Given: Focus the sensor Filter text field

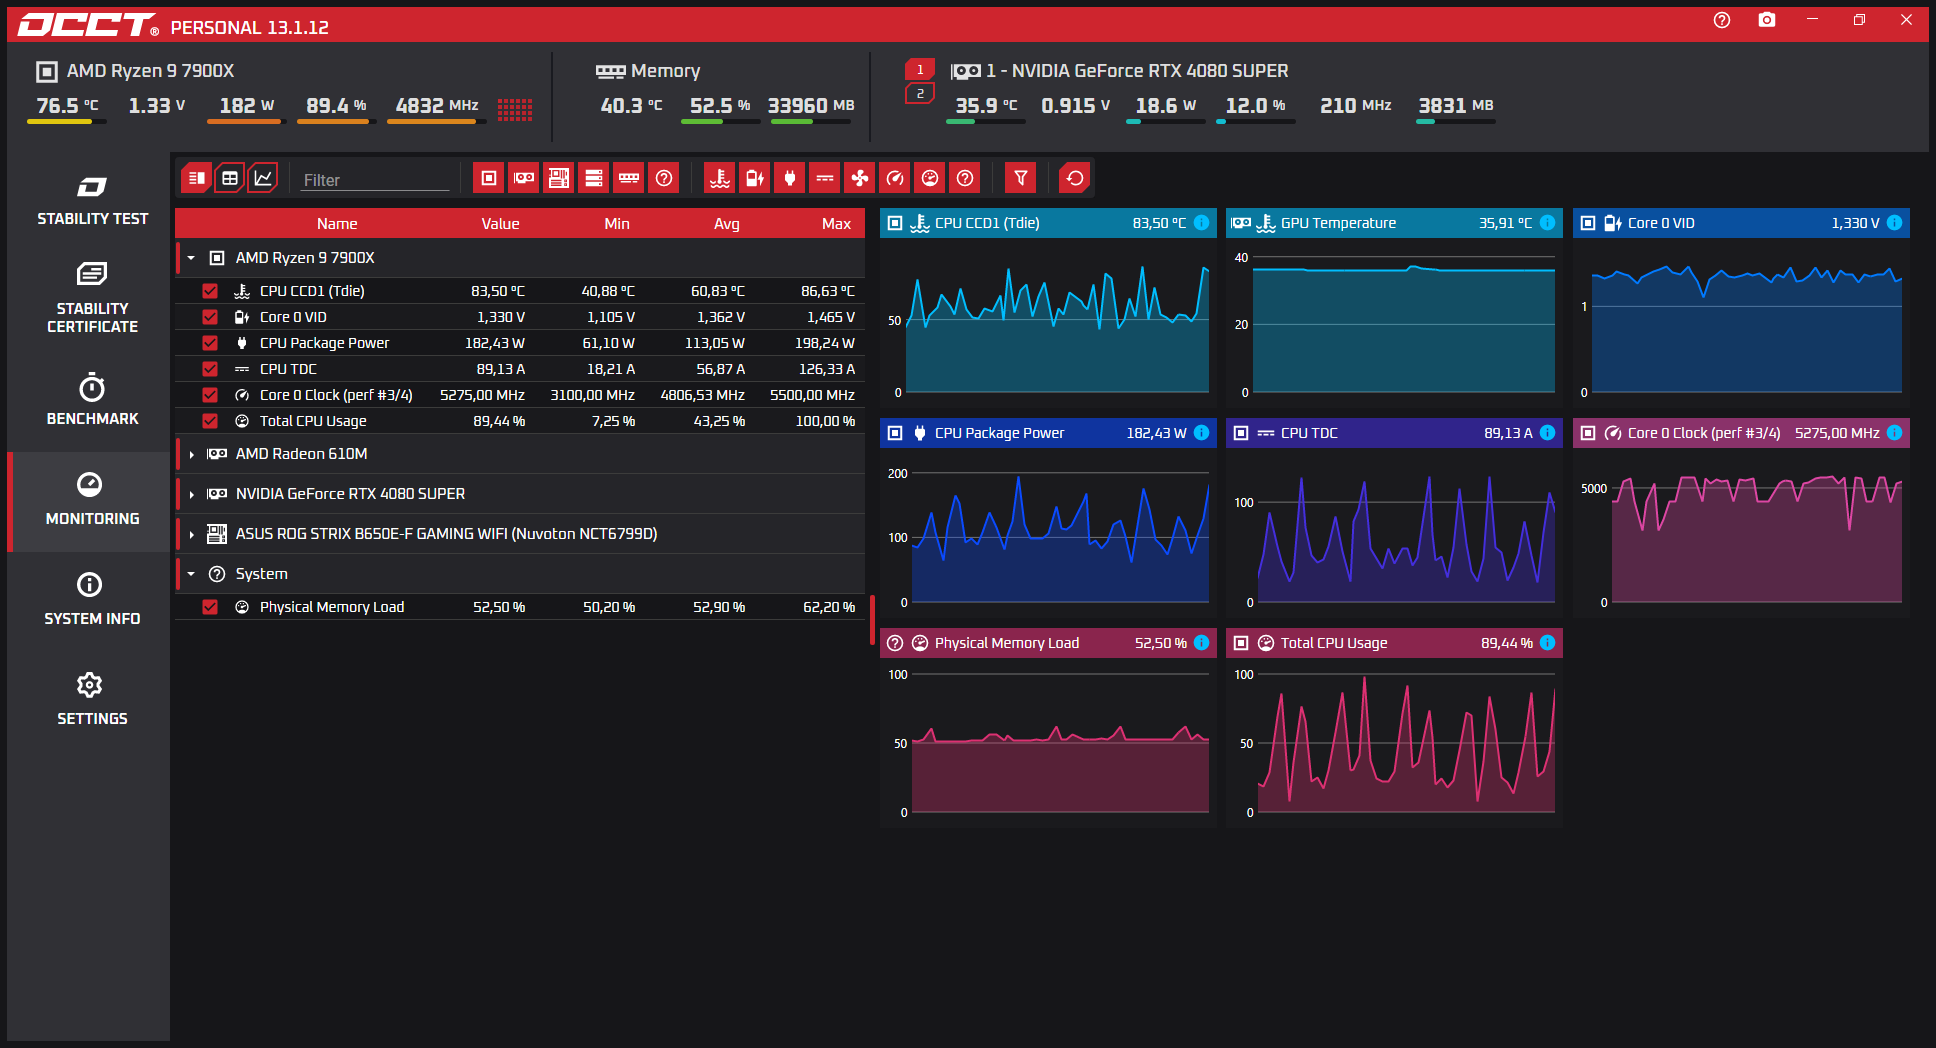Looking at the screenshot, I should click(x=376, y=180).
